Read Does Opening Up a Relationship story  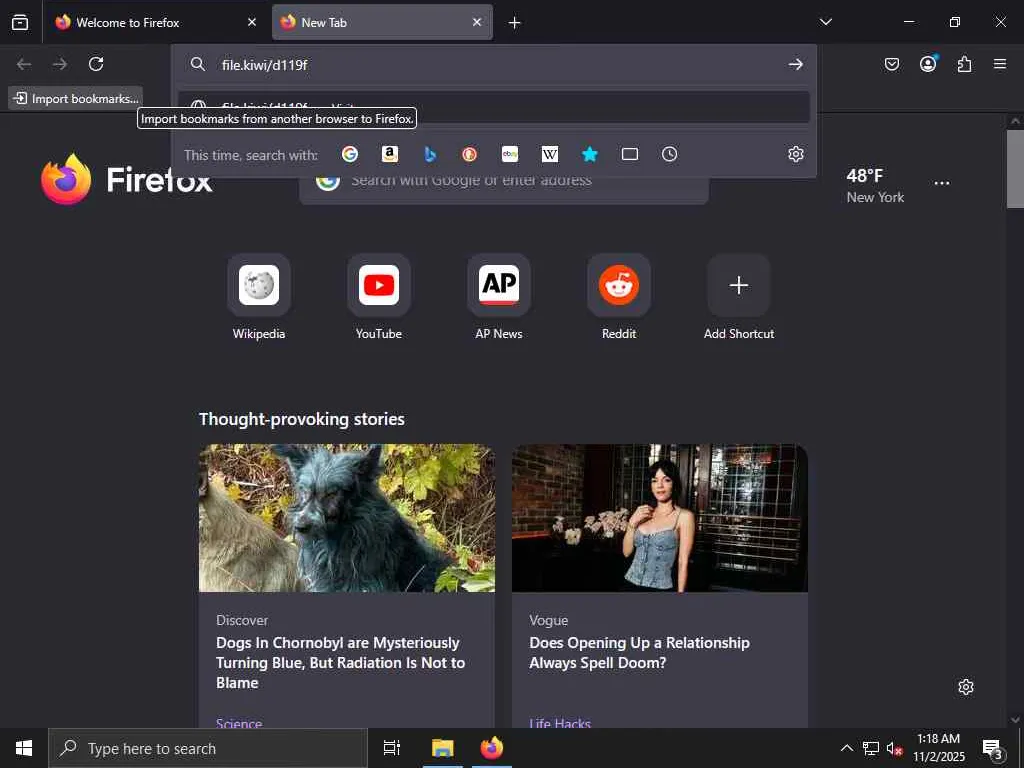coord(639,652)
